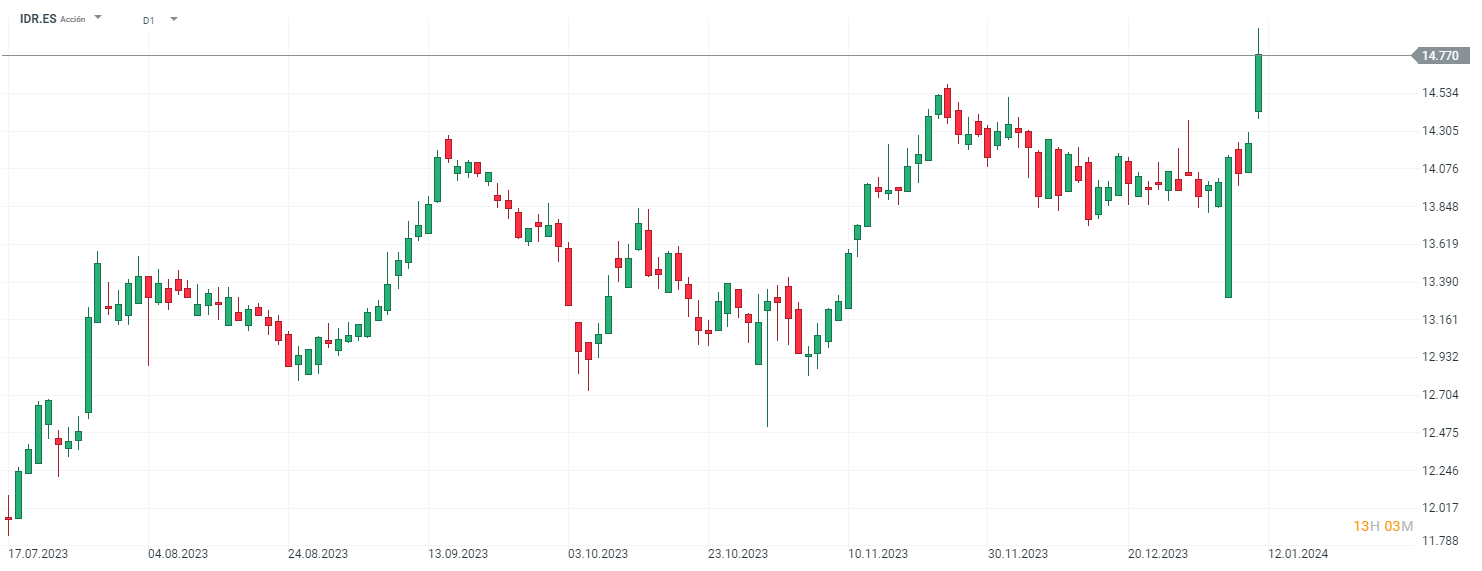Select the 13.848 price level label
1482x571 pixels.
tap(1439, 206)
